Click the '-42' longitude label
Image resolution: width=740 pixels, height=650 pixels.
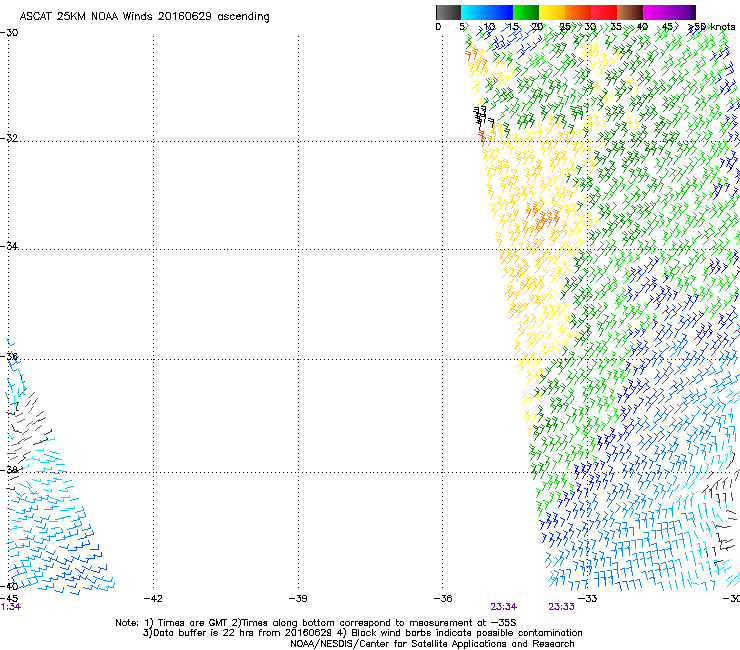(153, 599)
